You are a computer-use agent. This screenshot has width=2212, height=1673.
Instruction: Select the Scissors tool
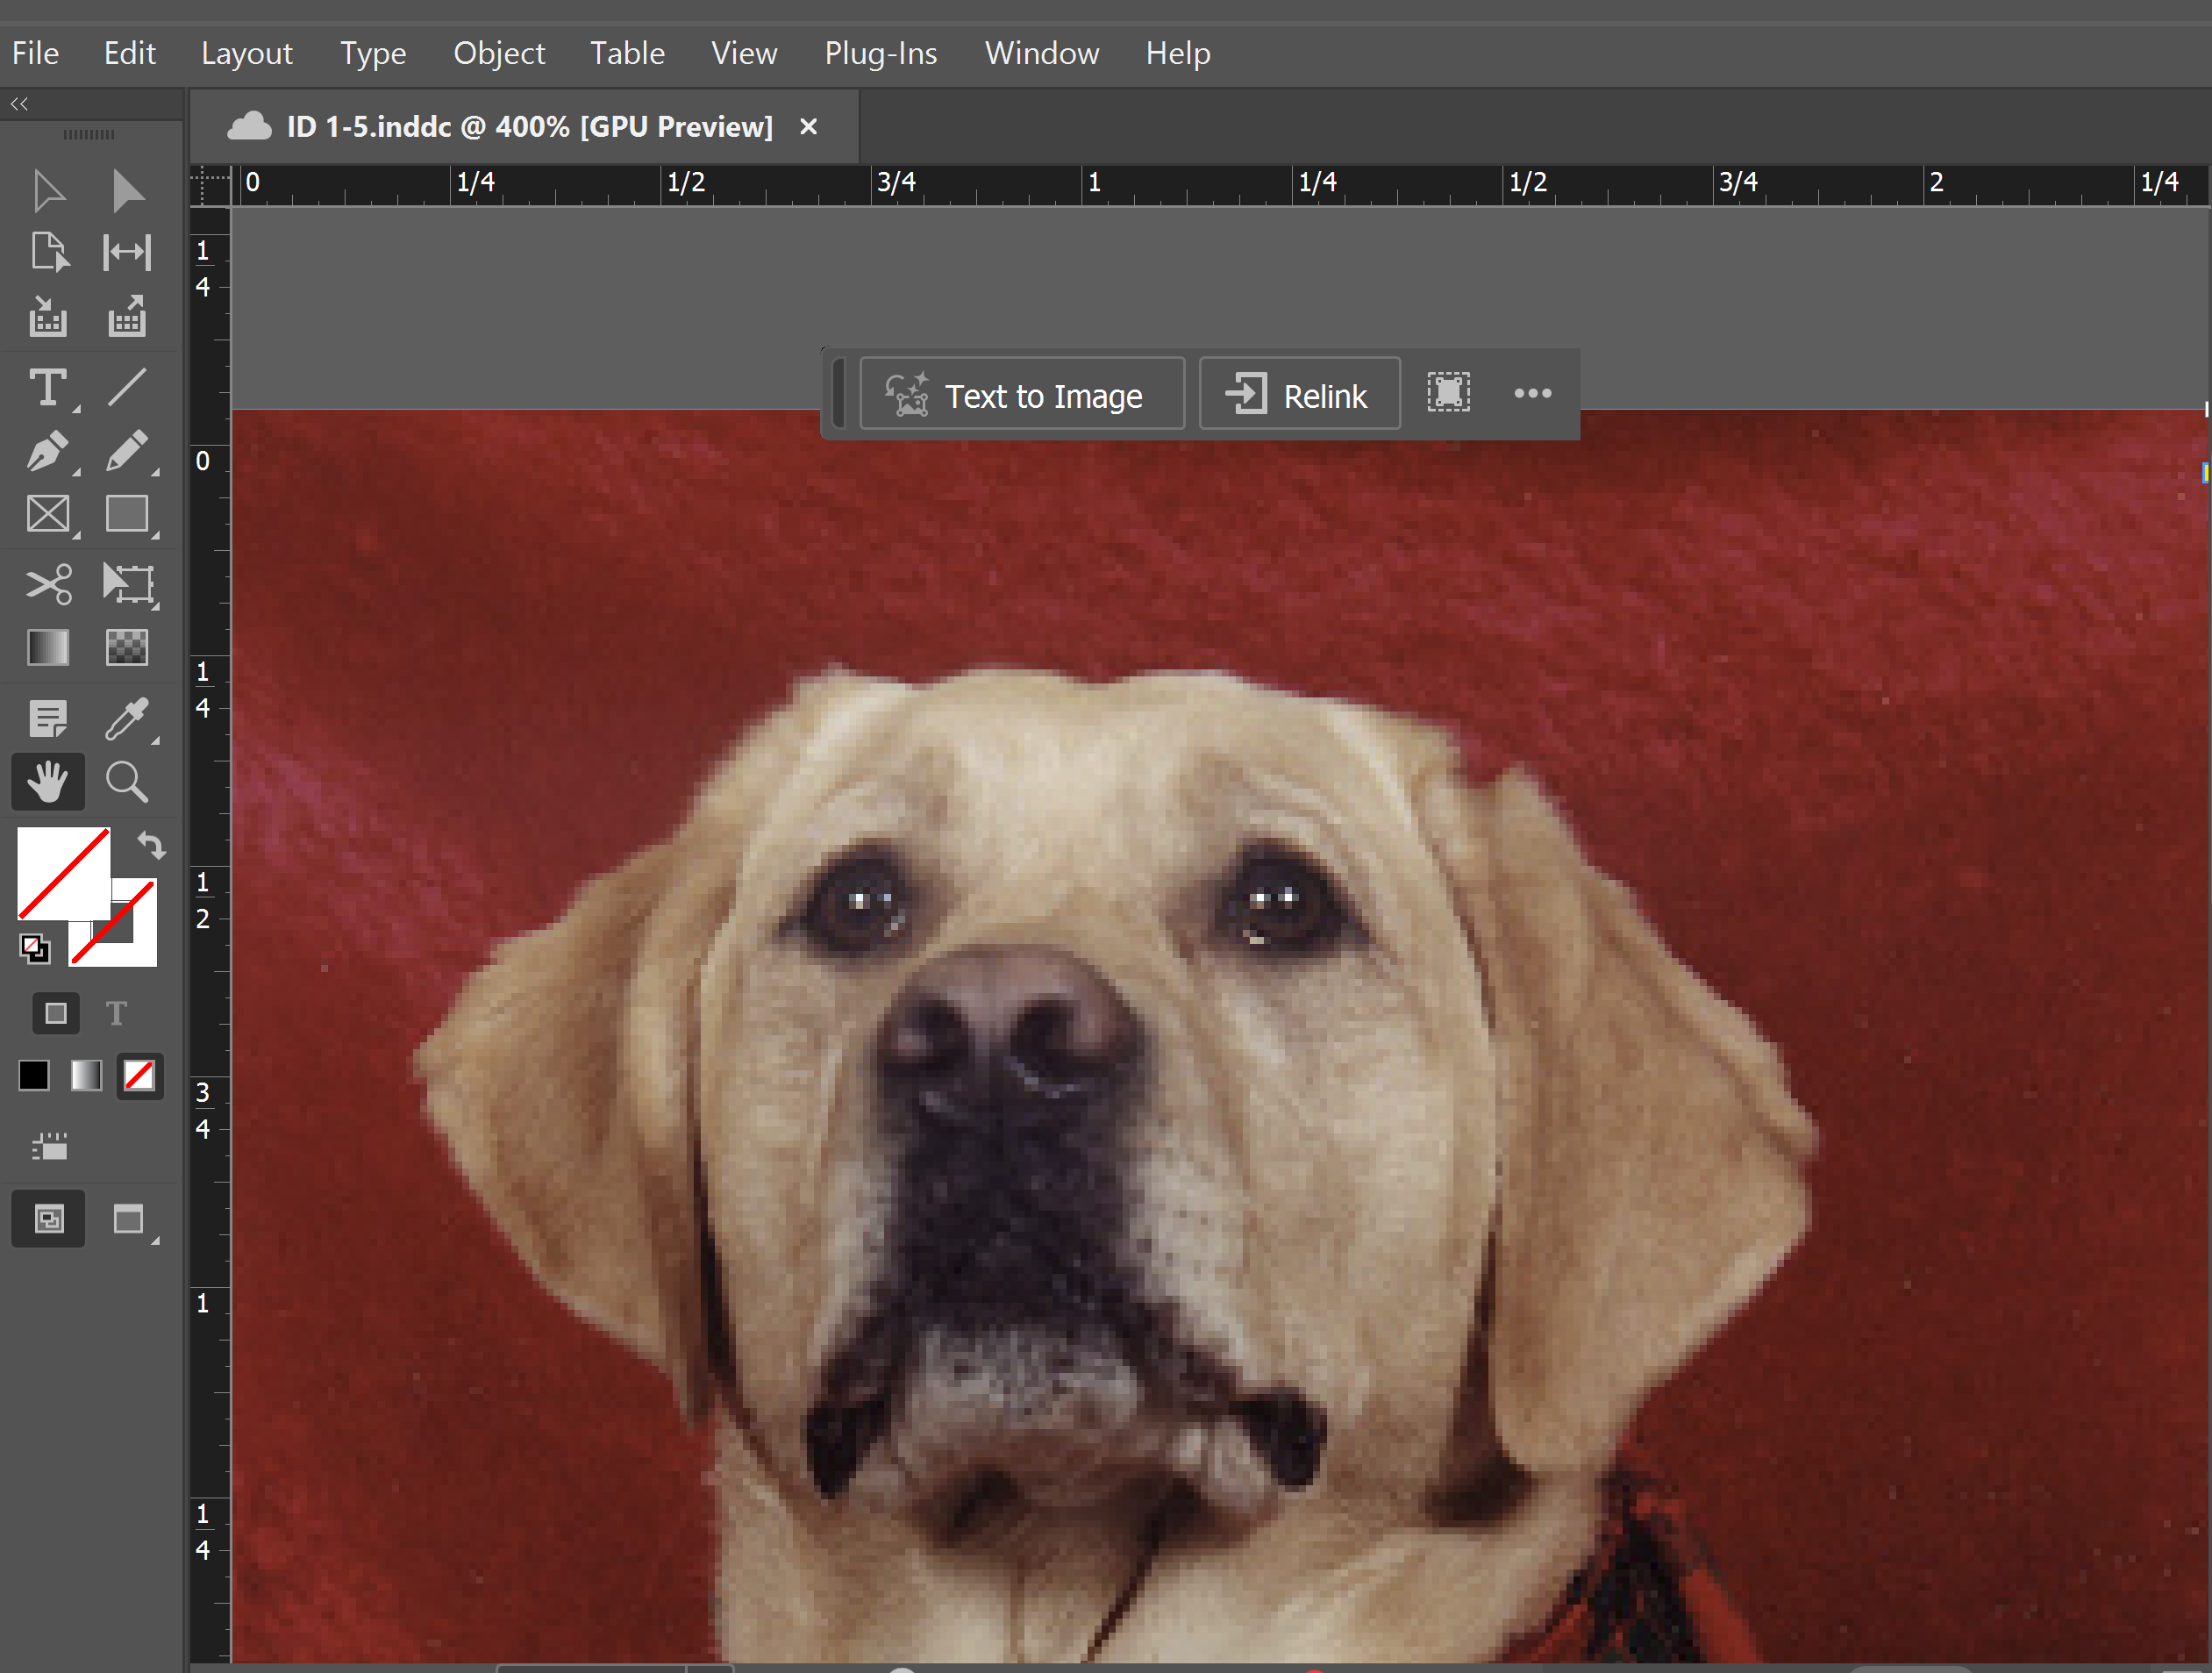[x=48, y=585]
